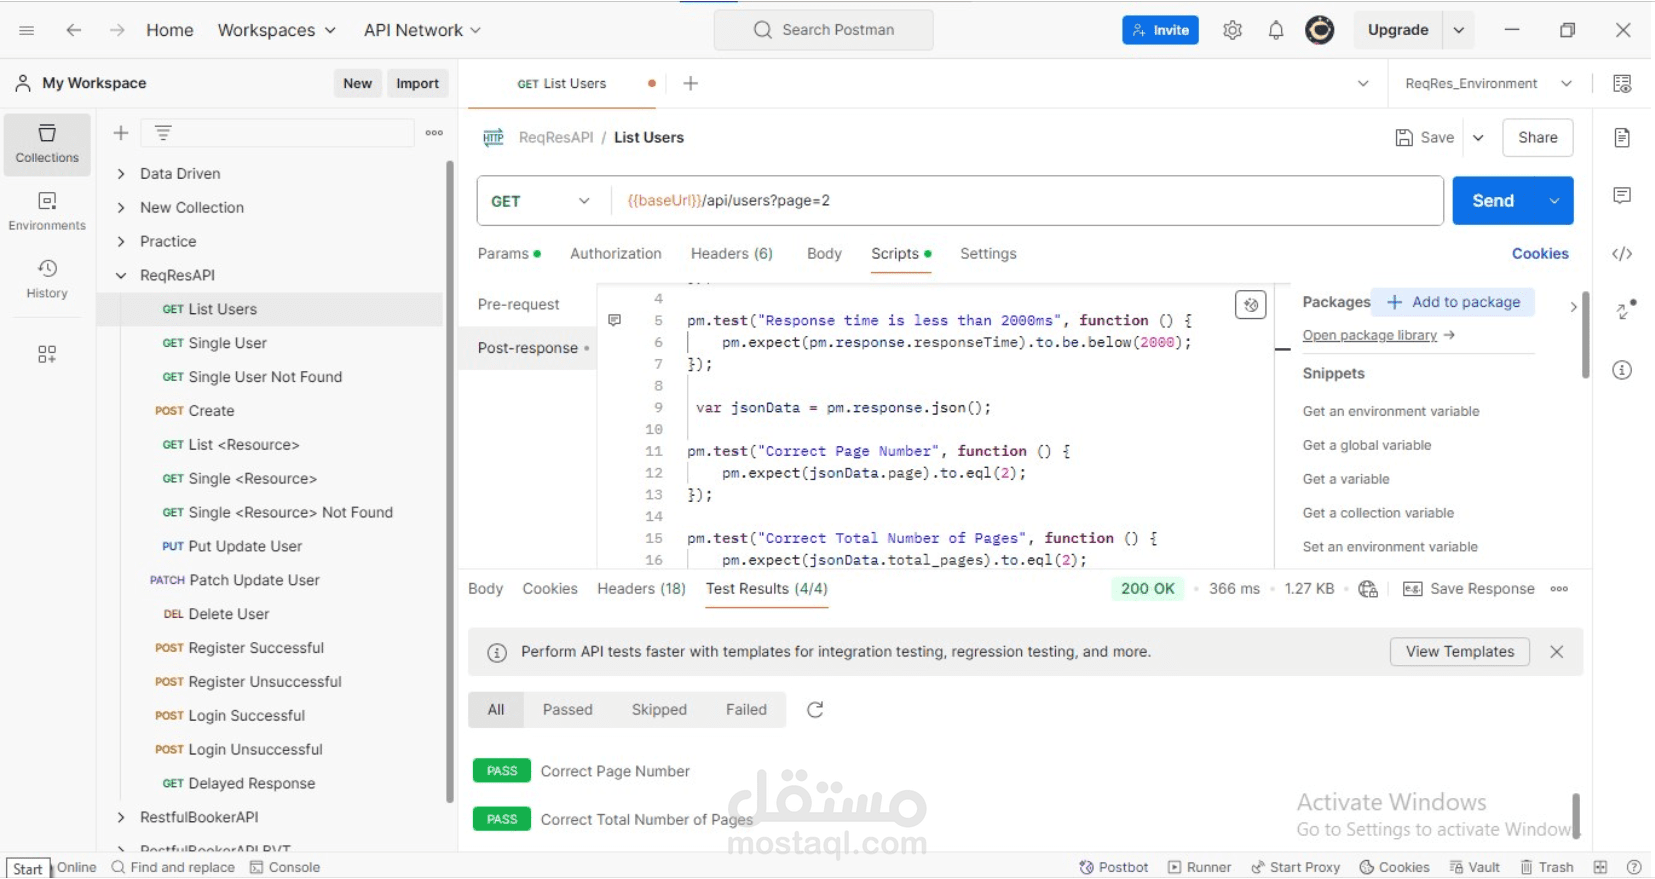The height and width of the screenshot is (879, 1655).
Task: Open the Pre-request script tab
Action: pos(519,304)
